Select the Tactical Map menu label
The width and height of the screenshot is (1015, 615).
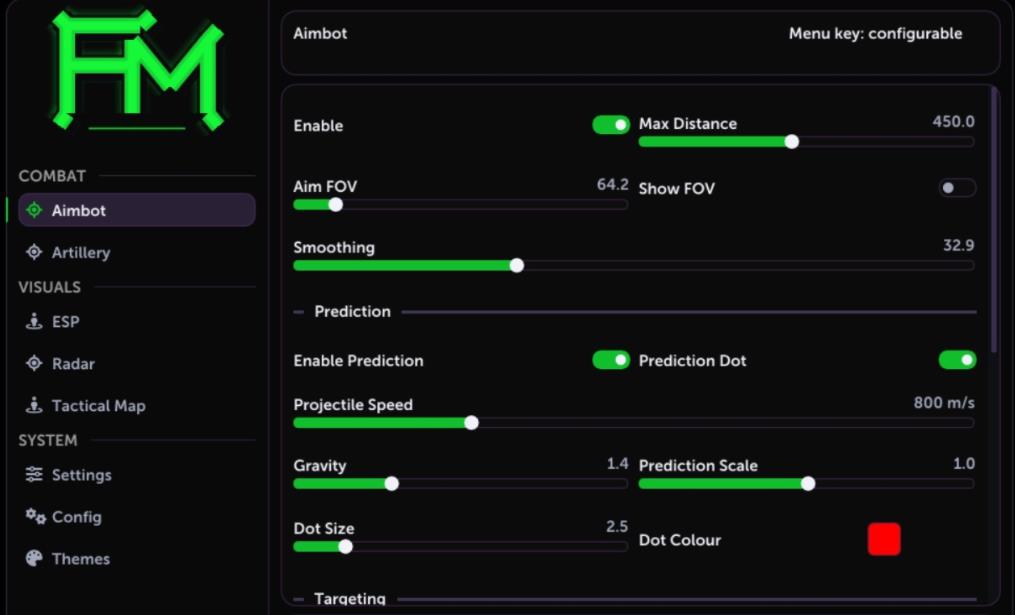click(98, 406)
